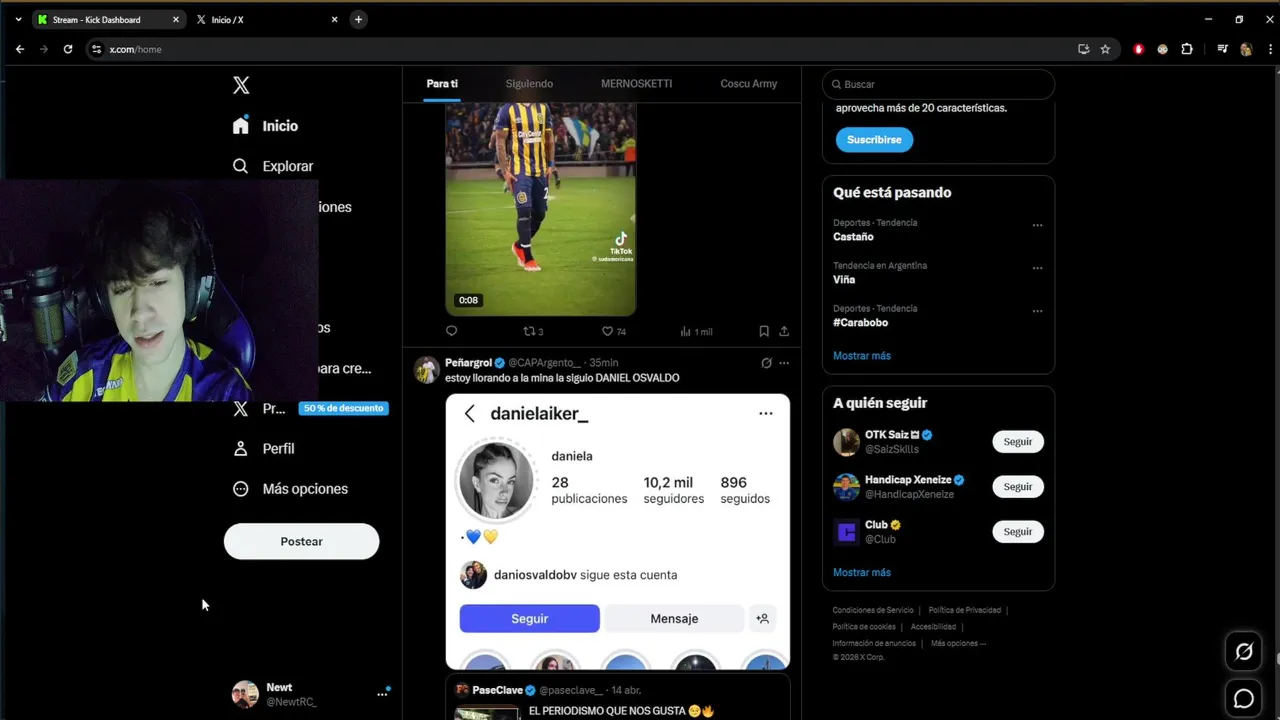Open Inicio home icon
The height and width of the screenshot is (720, 1280).
click(240, 126)
